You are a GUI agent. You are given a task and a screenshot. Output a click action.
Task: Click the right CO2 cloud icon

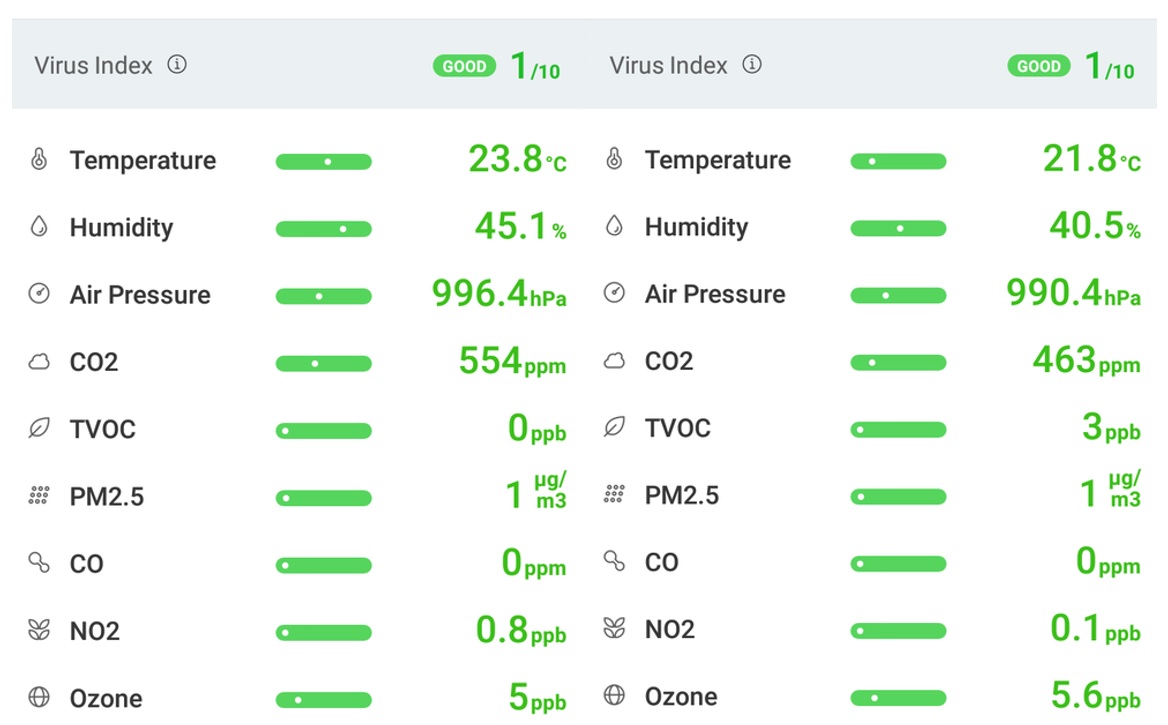[614, 361]
